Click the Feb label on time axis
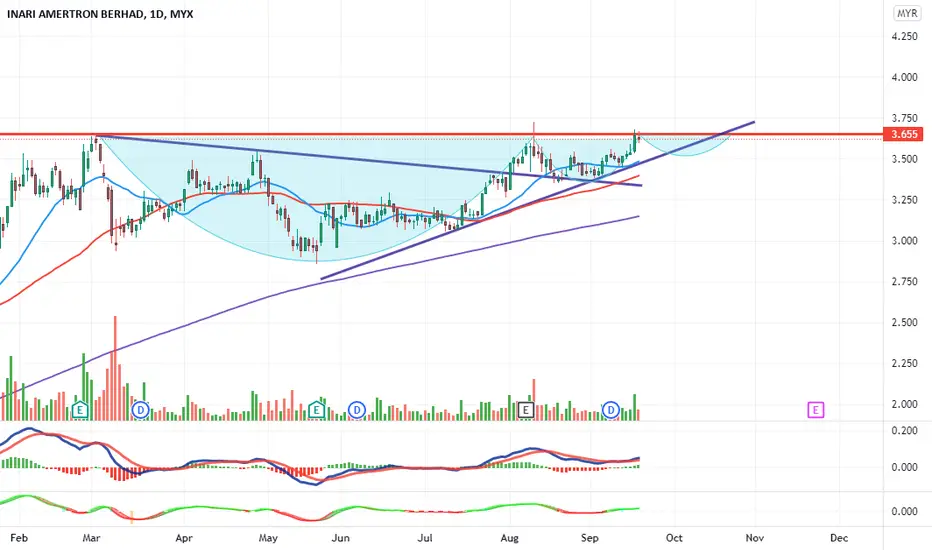The image size is (932, 550). [19, 538]
